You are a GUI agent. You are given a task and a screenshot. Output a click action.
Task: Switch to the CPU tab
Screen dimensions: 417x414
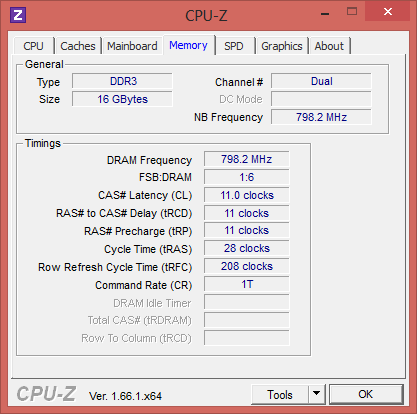point(34,46)
